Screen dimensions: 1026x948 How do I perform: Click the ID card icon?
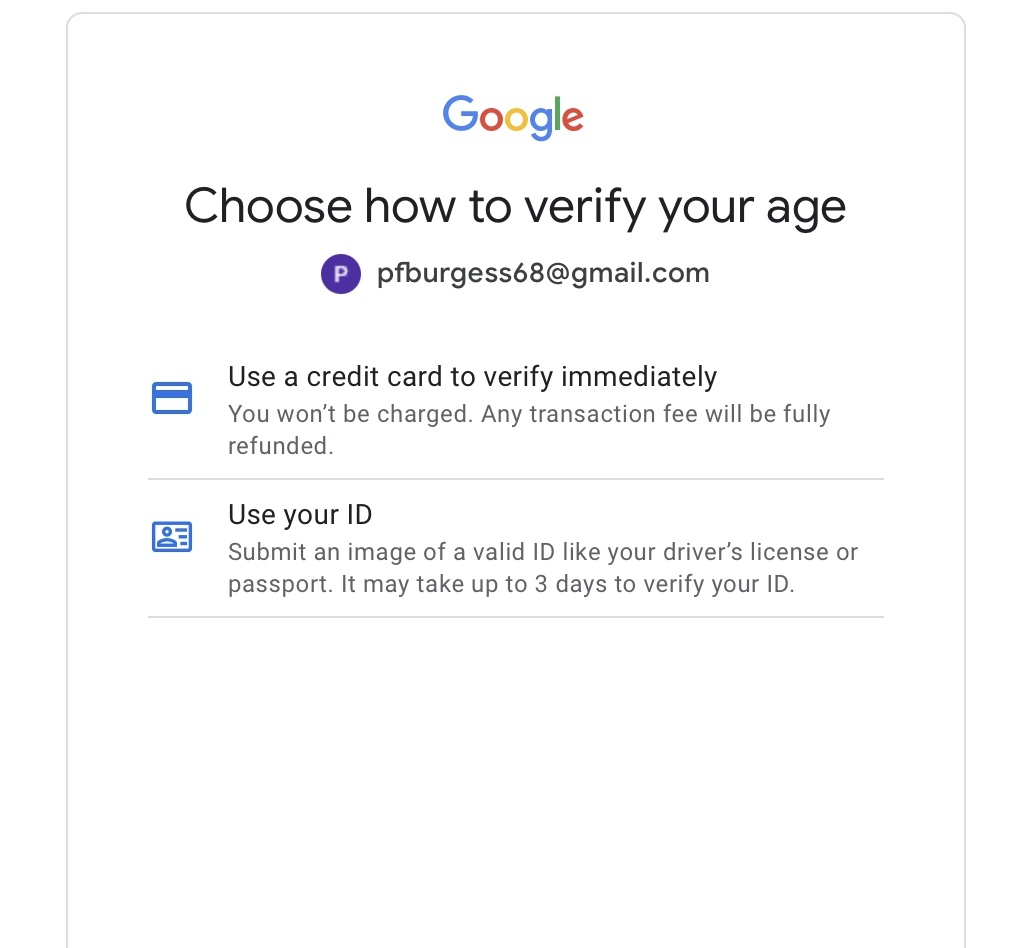click(172, 536)
